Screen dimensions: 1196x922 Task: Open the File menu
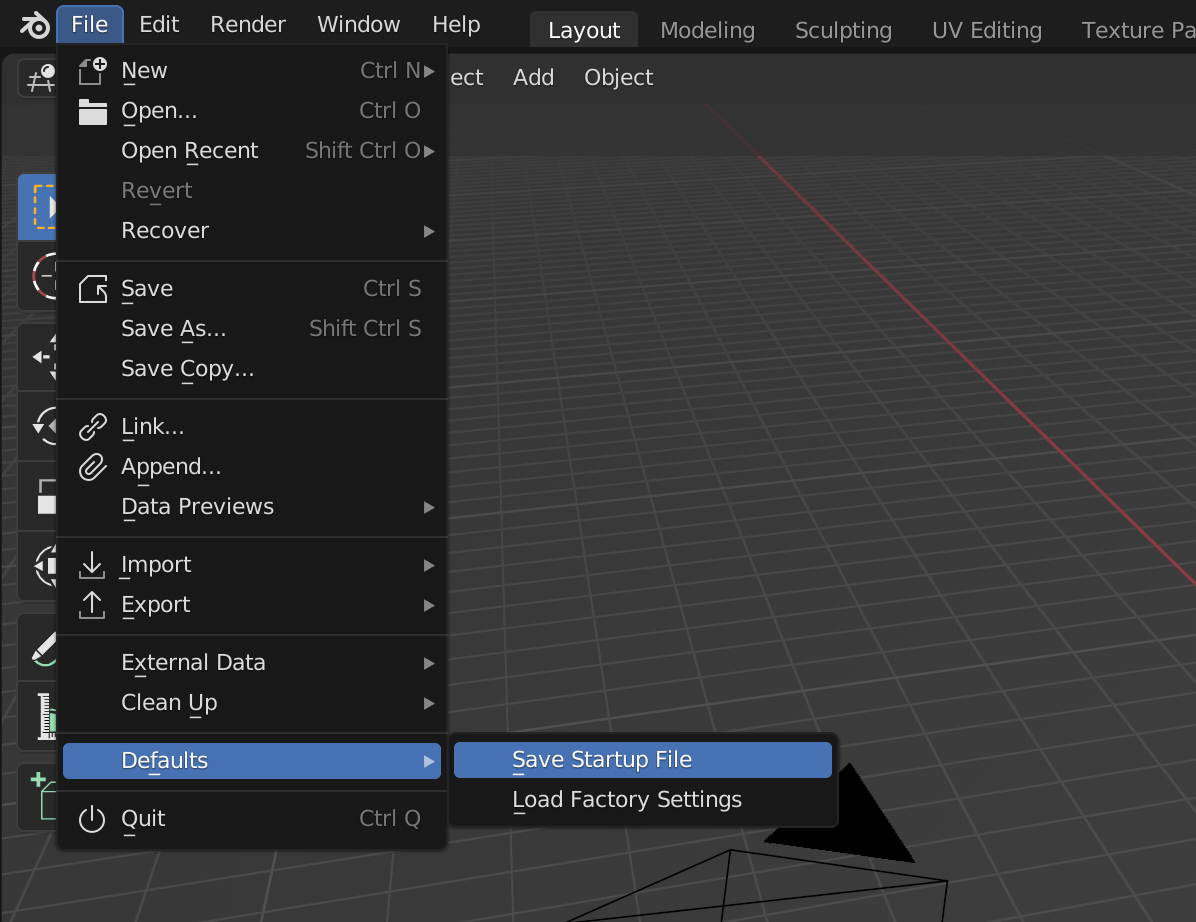pos(89,24)
